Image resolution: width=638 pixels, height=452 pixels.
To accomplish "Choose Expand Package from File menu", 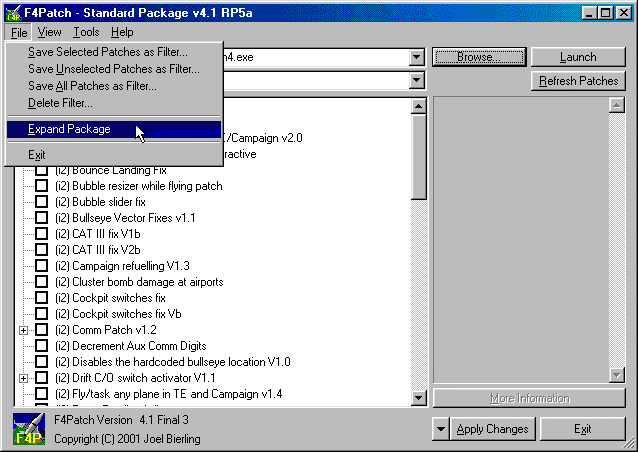I will [x=69, y=129].
